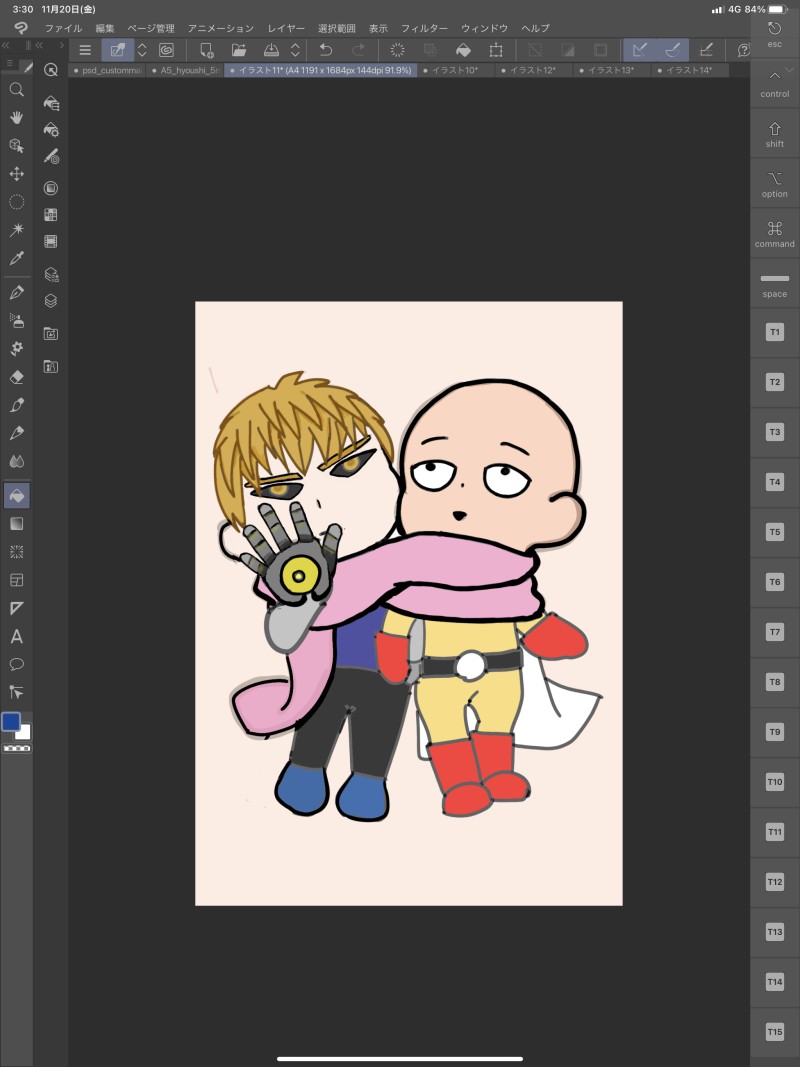This screenshot has height=1067, width=800.
Task: Select the Airbrush tool
Action: (x=16, y=321)
